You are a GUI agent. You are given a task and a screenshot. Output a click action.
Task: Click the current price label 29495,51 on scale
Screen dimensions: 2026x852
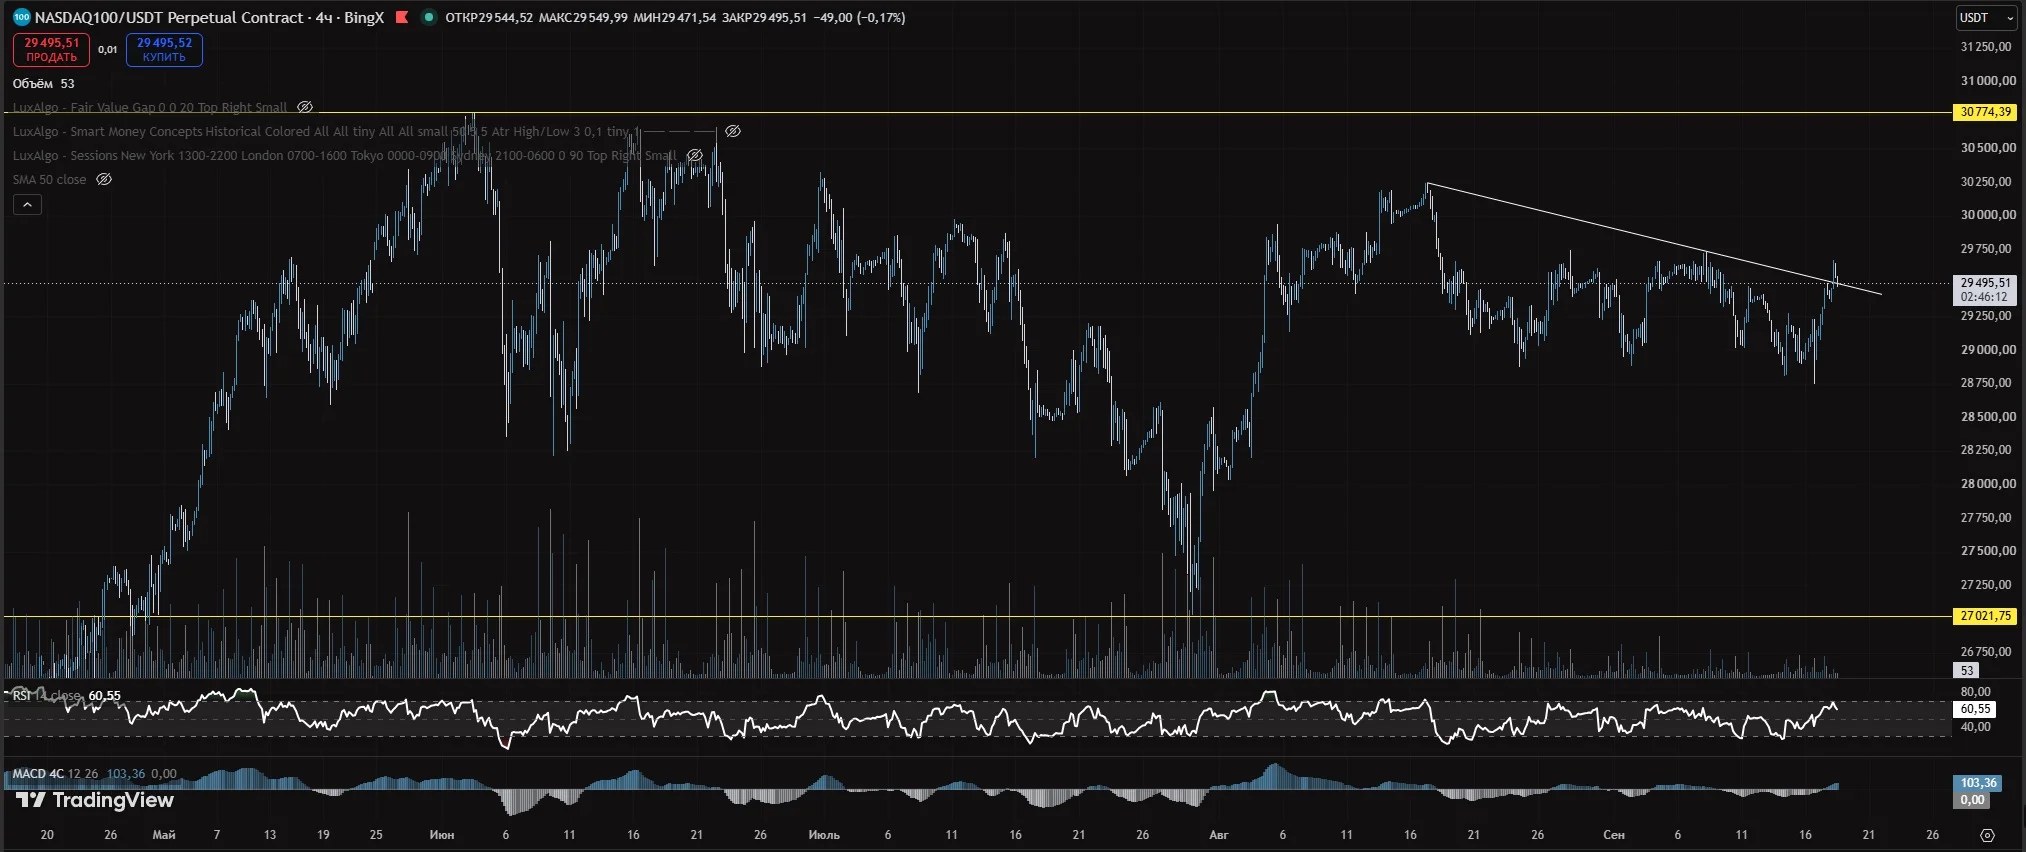(1985, 283)
